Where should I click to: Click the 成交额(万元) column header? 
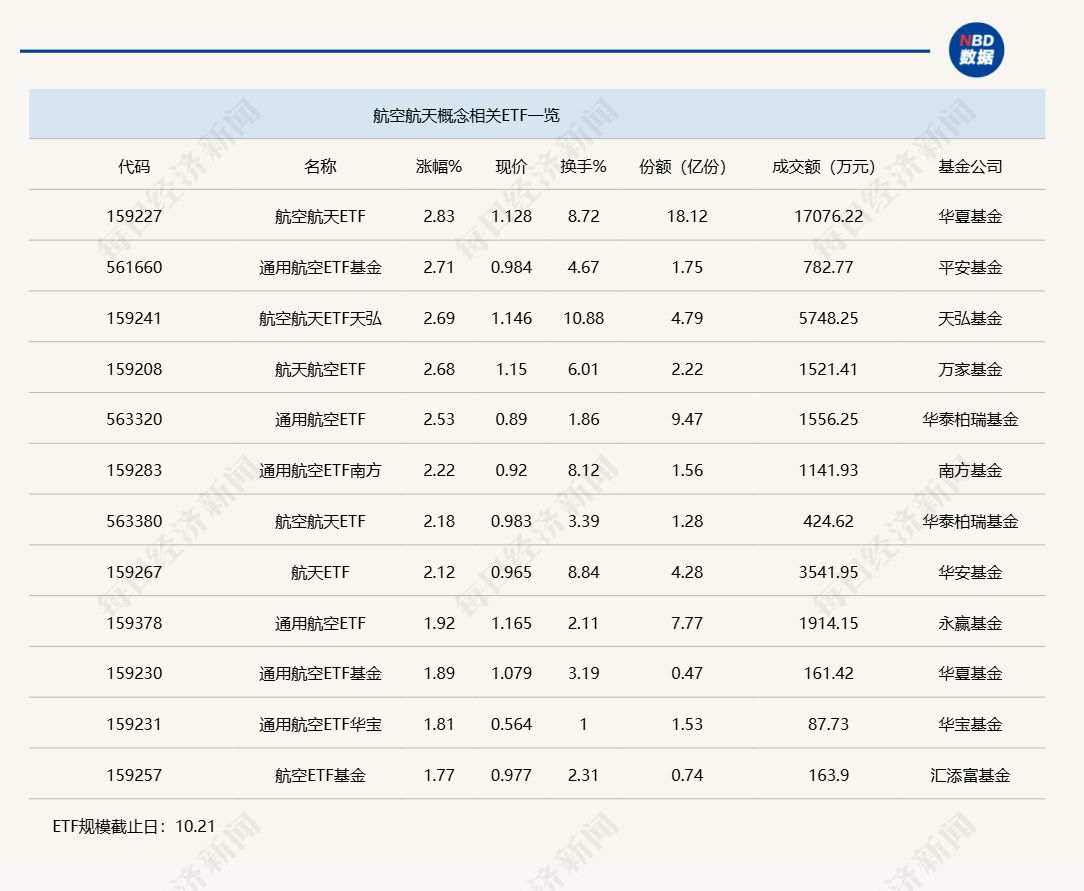coord(824,167)
